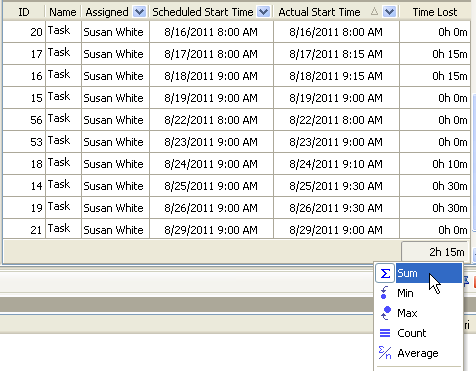This screenshot has width=476, height=371.
Task: Click actual start 8/22/2011 8:00 AM
Action: coord(336,120)
